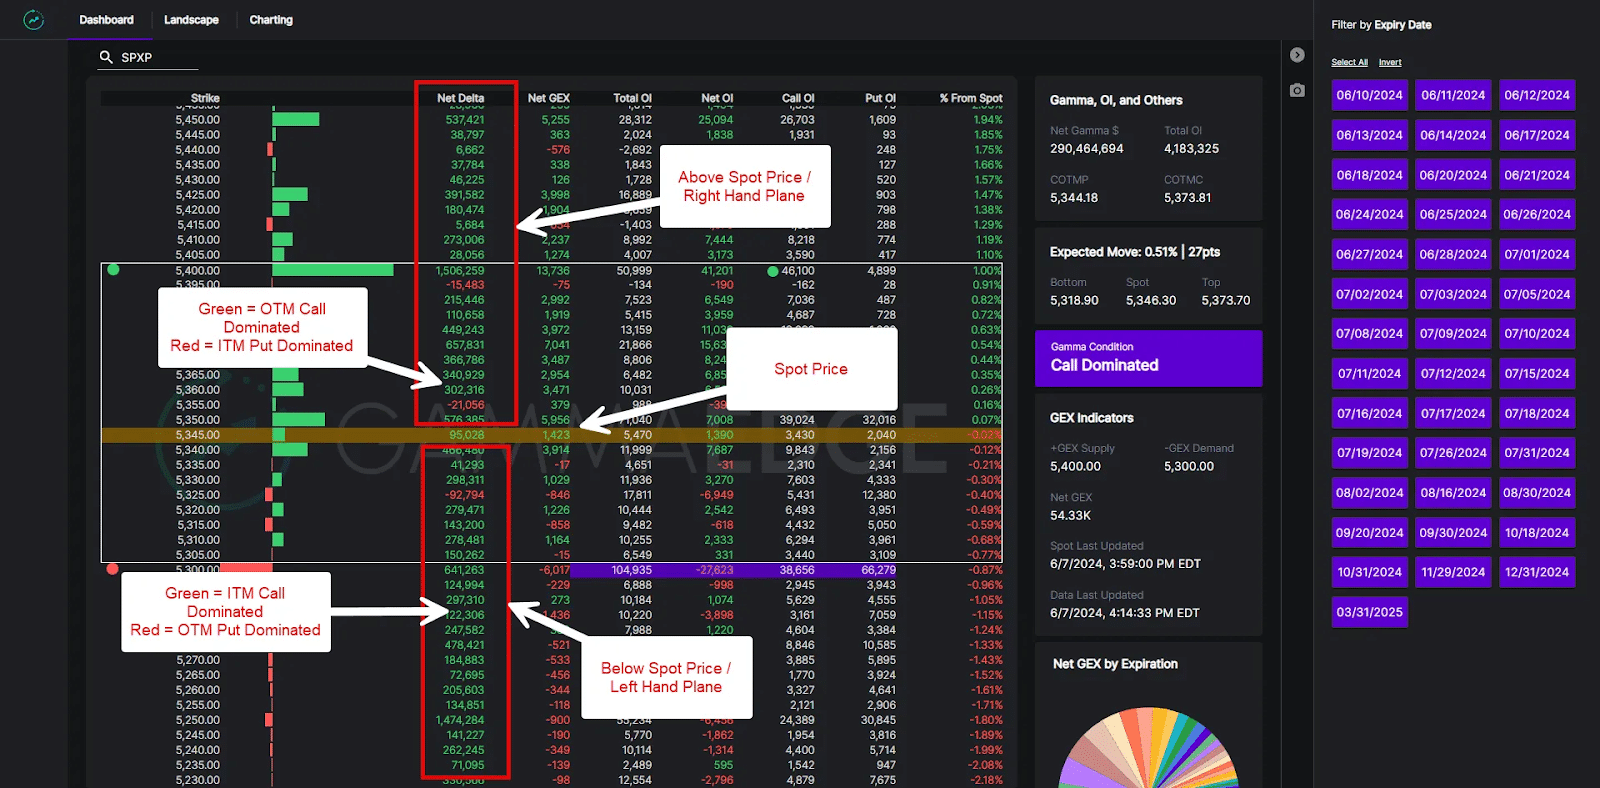Click the search magnifier icon
The height and width of the screenshot is (788, 1600).
(x=106, y=57)
